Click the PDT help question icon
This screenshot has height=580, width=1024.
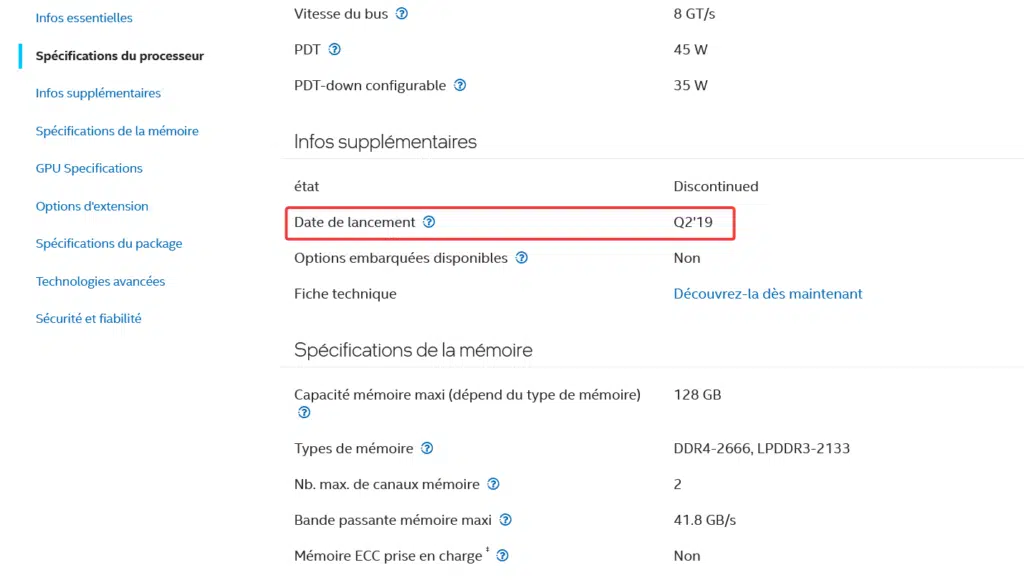pyautogui.click(x=334, y=50)
